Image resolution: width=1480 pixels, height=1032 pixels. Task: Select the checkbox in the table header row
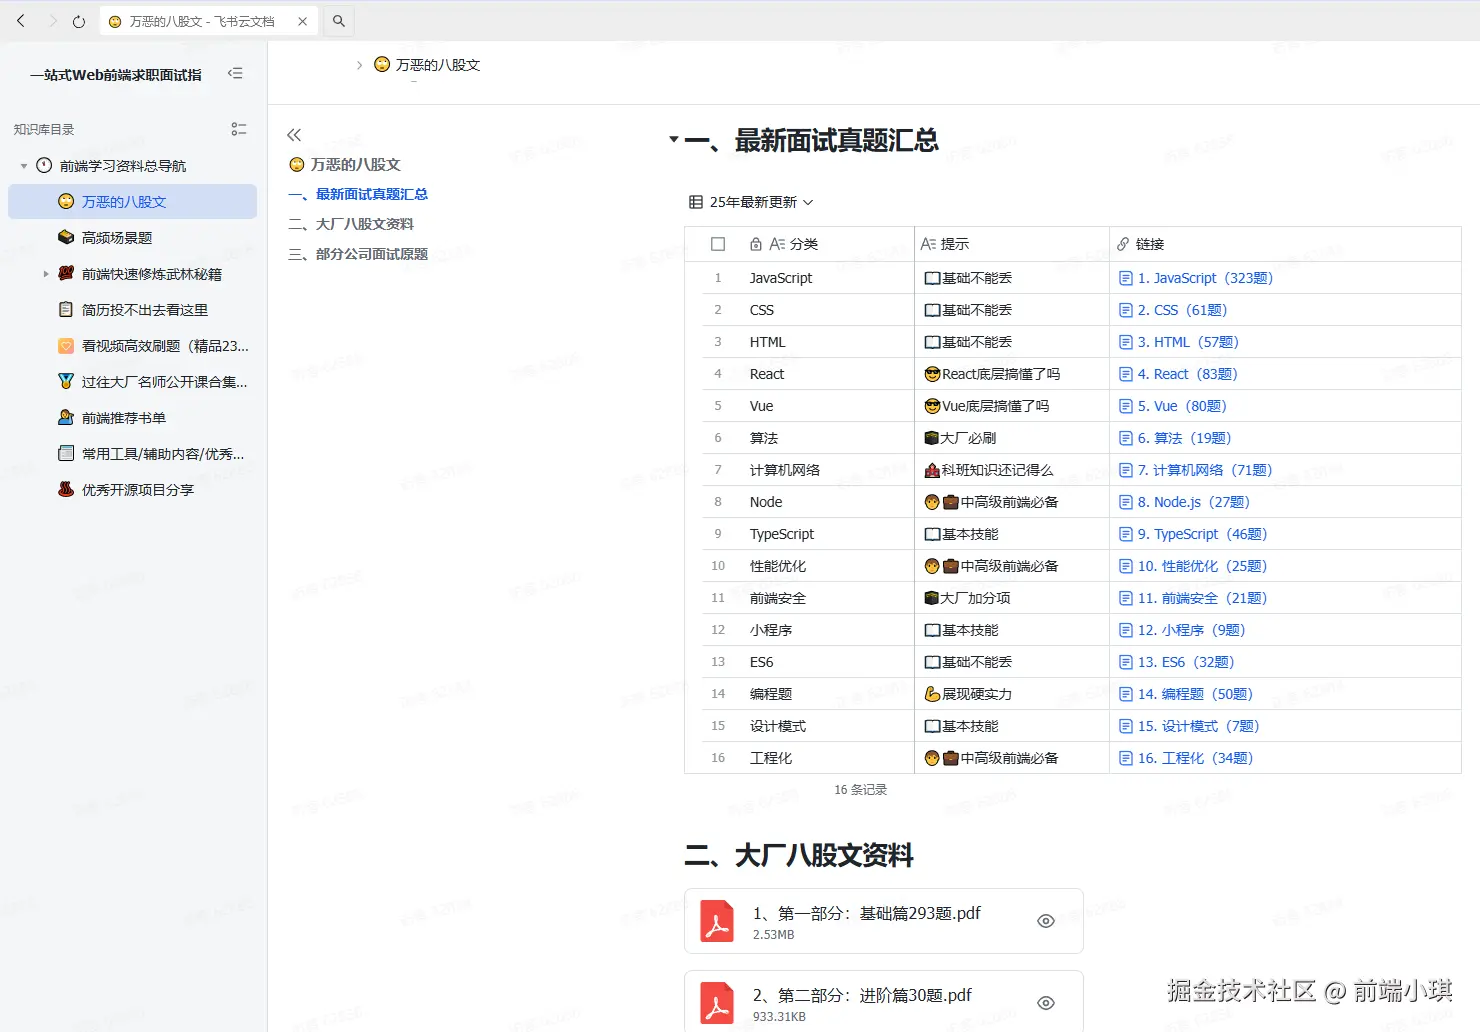click(x=717, y=243)
